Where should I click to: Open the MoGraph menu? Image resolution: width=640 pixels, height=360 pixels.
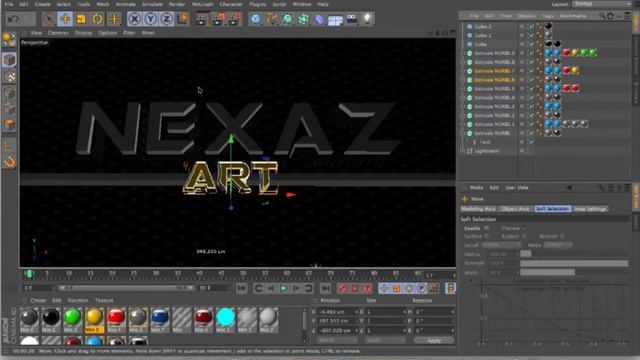[x=202, y=4]
